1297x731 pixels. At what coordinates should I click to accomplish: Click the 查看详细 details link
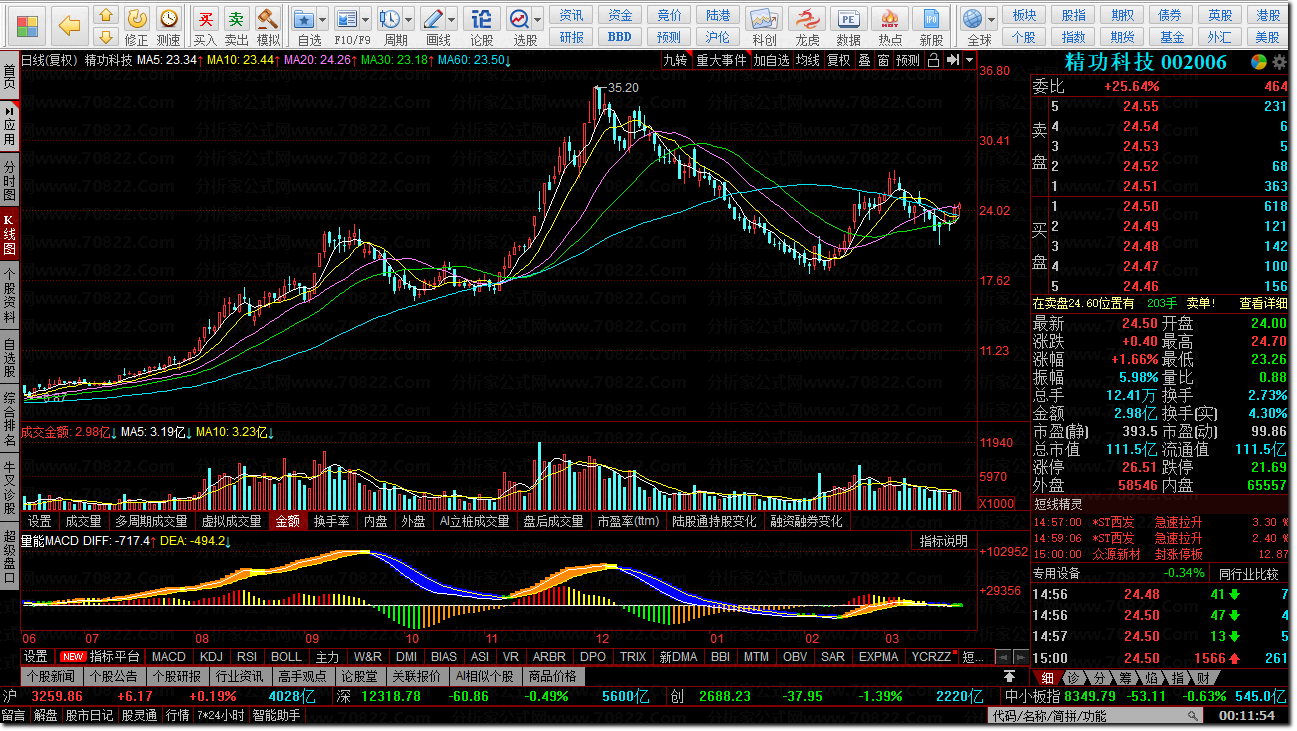pos(1263,303)
